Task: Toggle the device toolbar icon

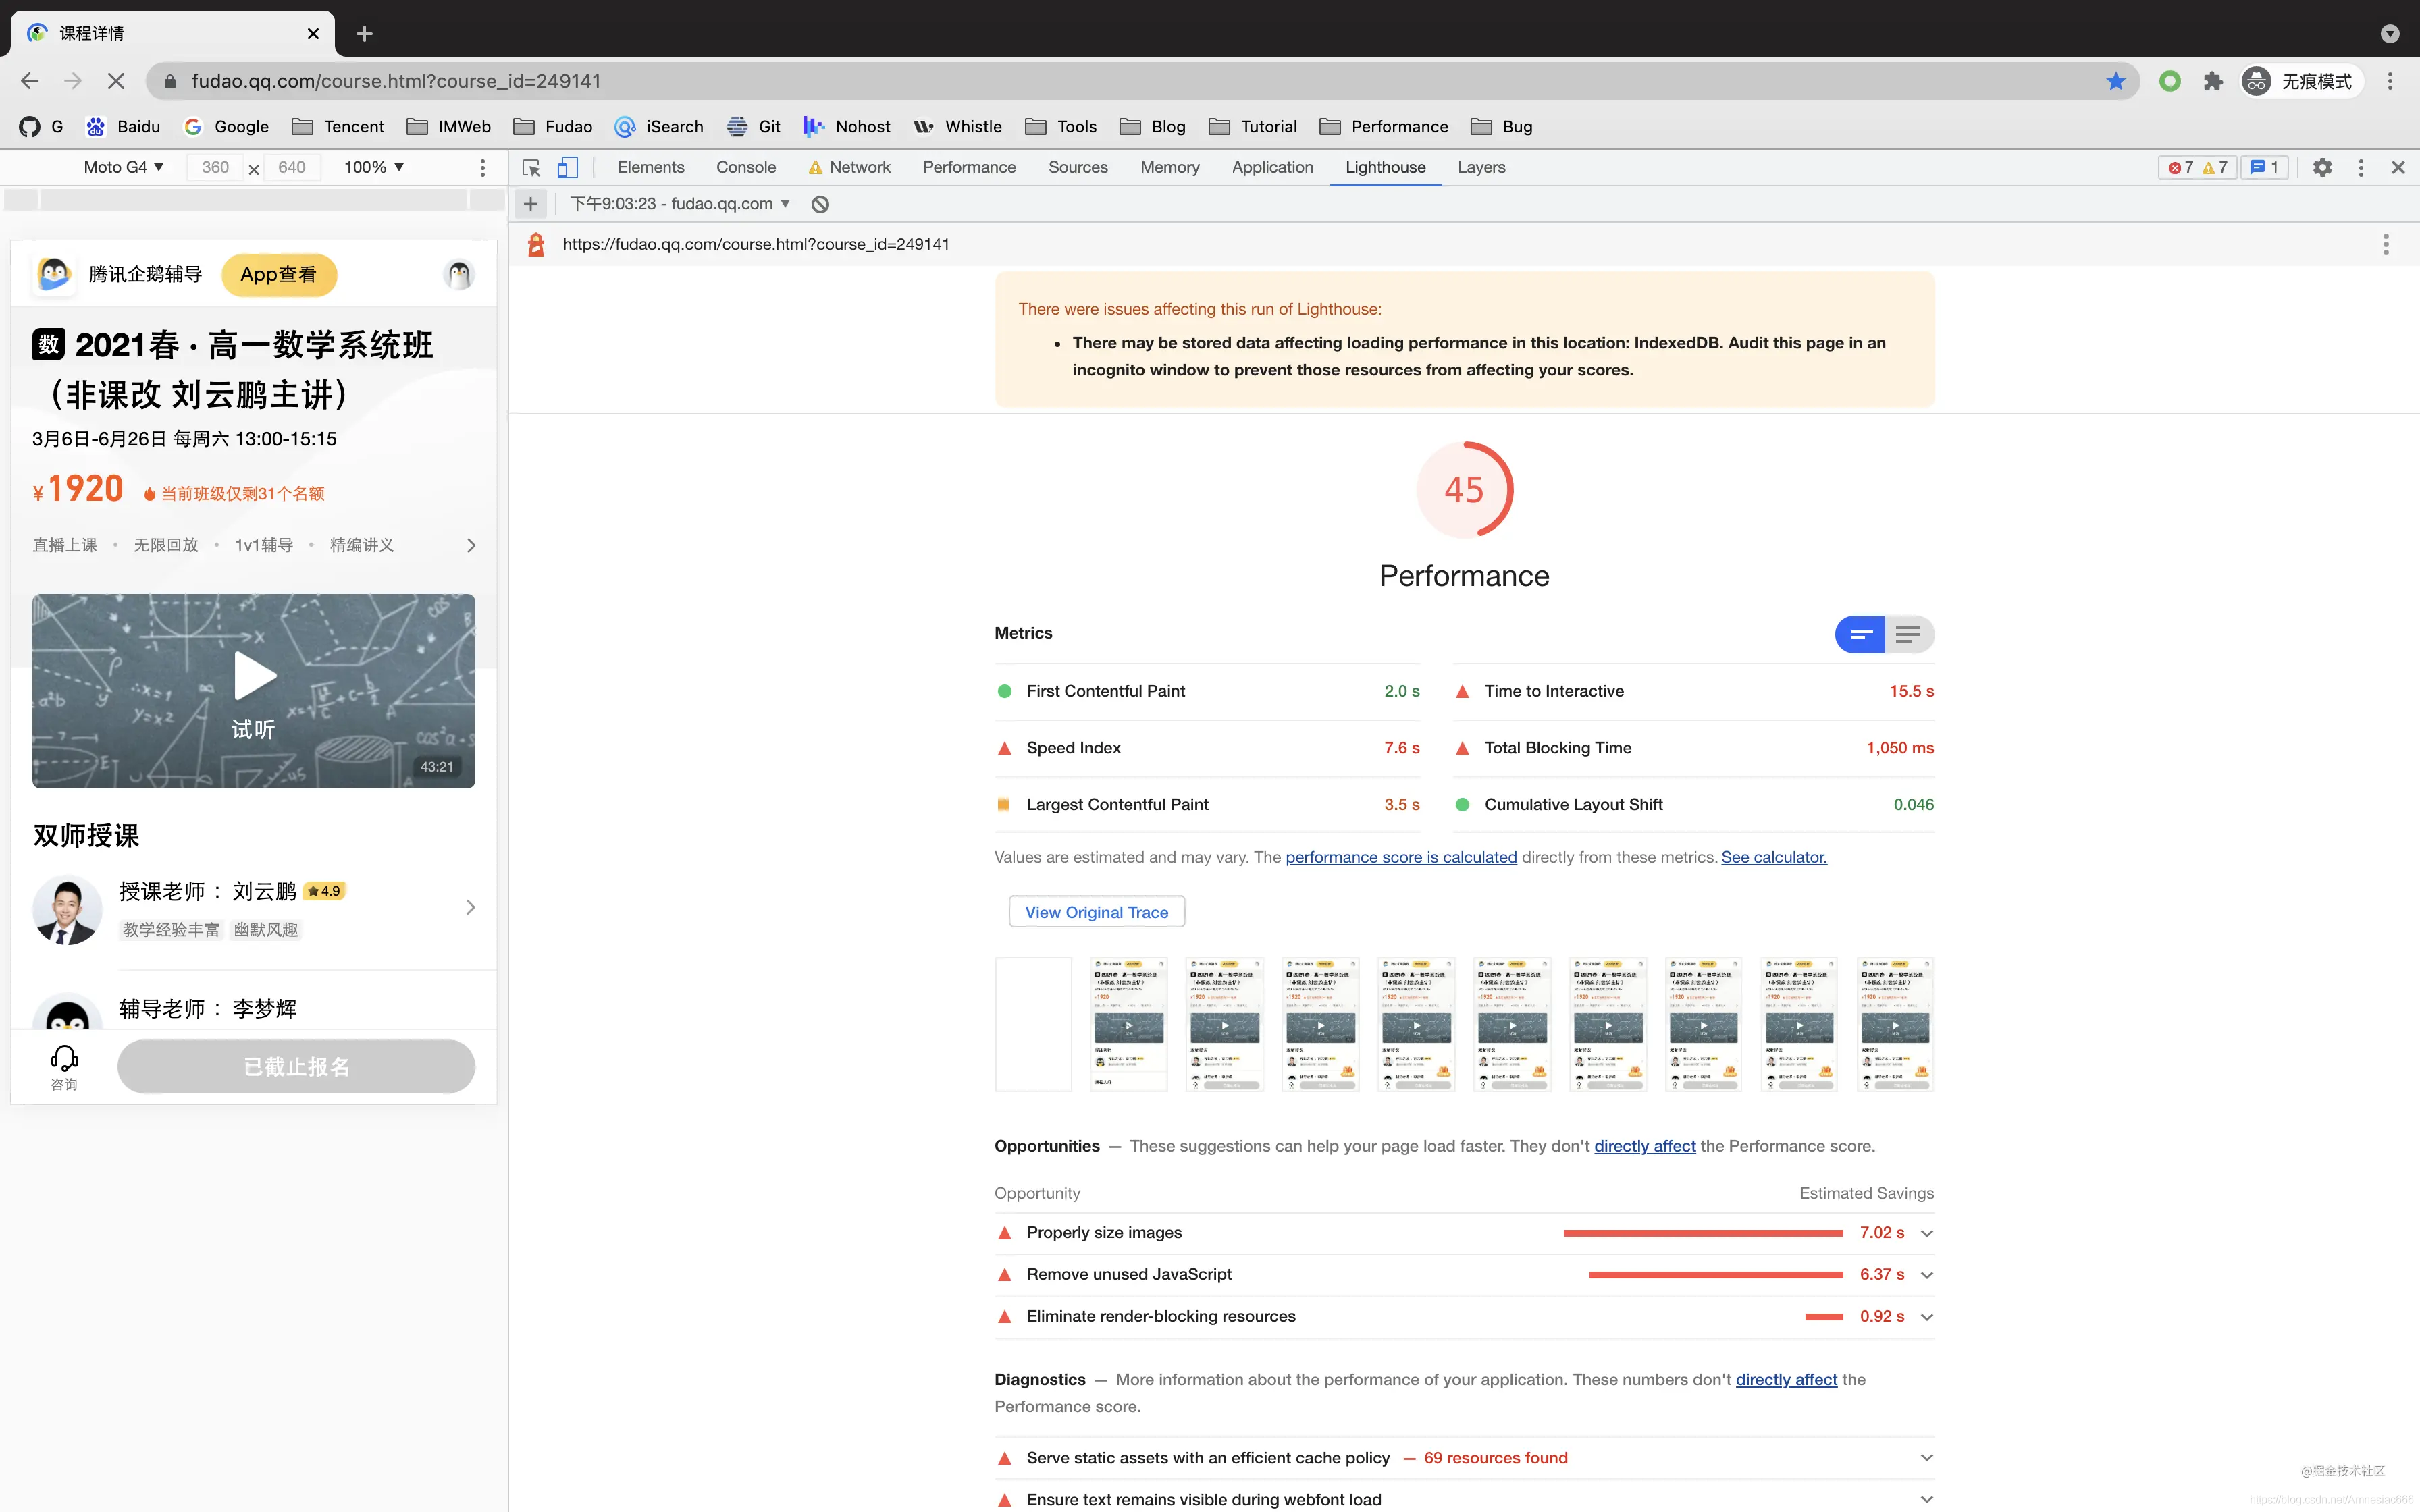Action: click(x=567, y=168)
